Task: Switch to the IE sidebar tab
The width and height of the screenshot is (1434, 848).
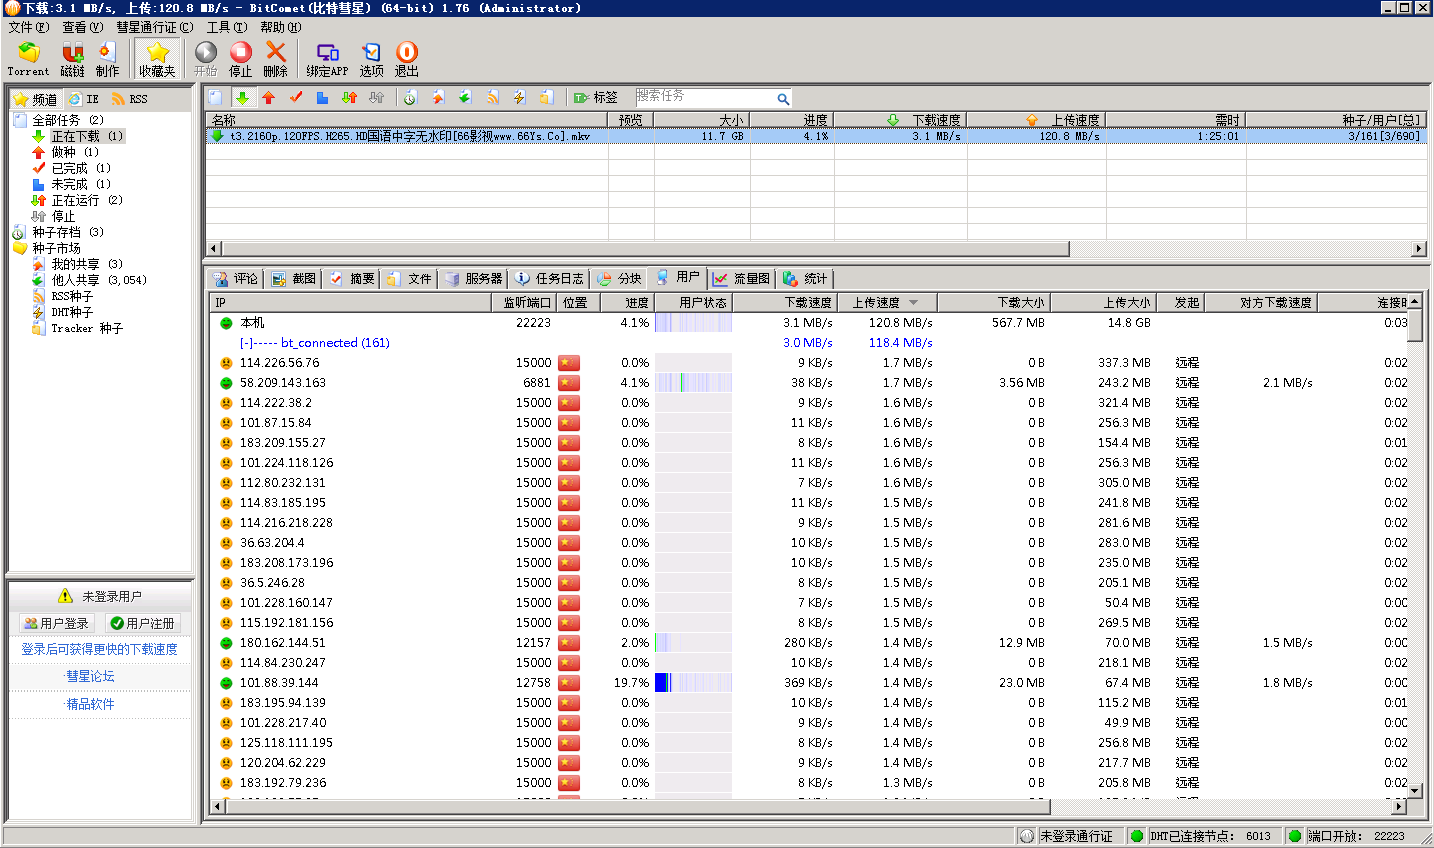Action: pyautogui.click(x=84, y=99)
